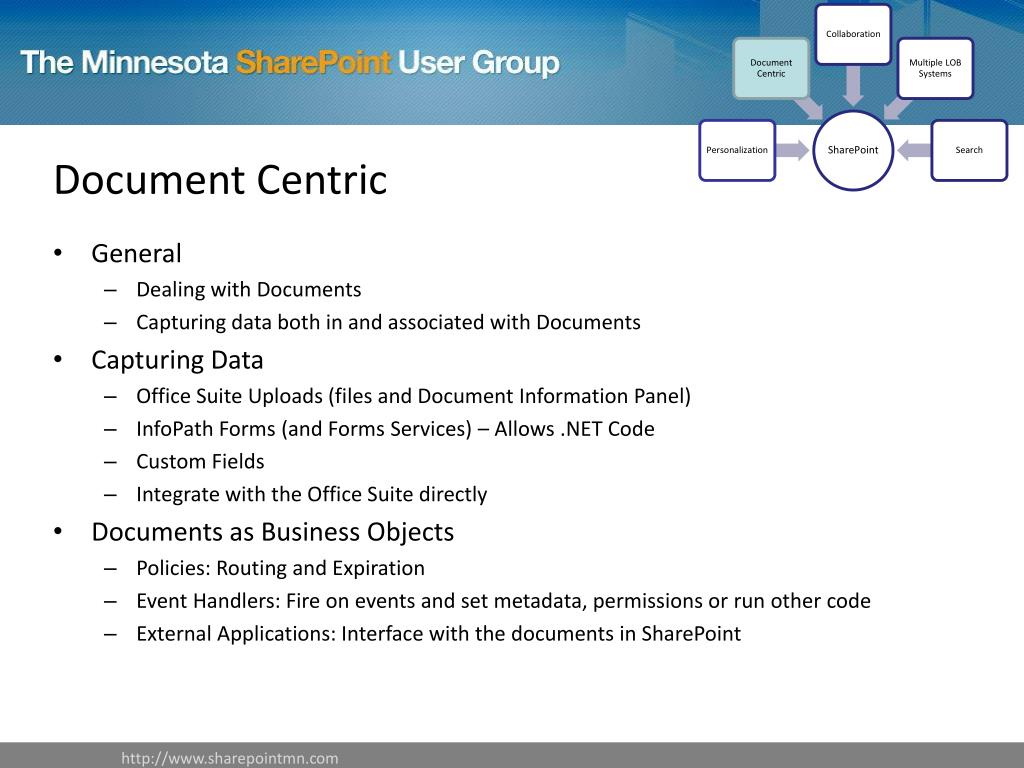Click the arrow from Search to SharePoint
This screenshot has height=768, width=1024.
coord(914,150)
